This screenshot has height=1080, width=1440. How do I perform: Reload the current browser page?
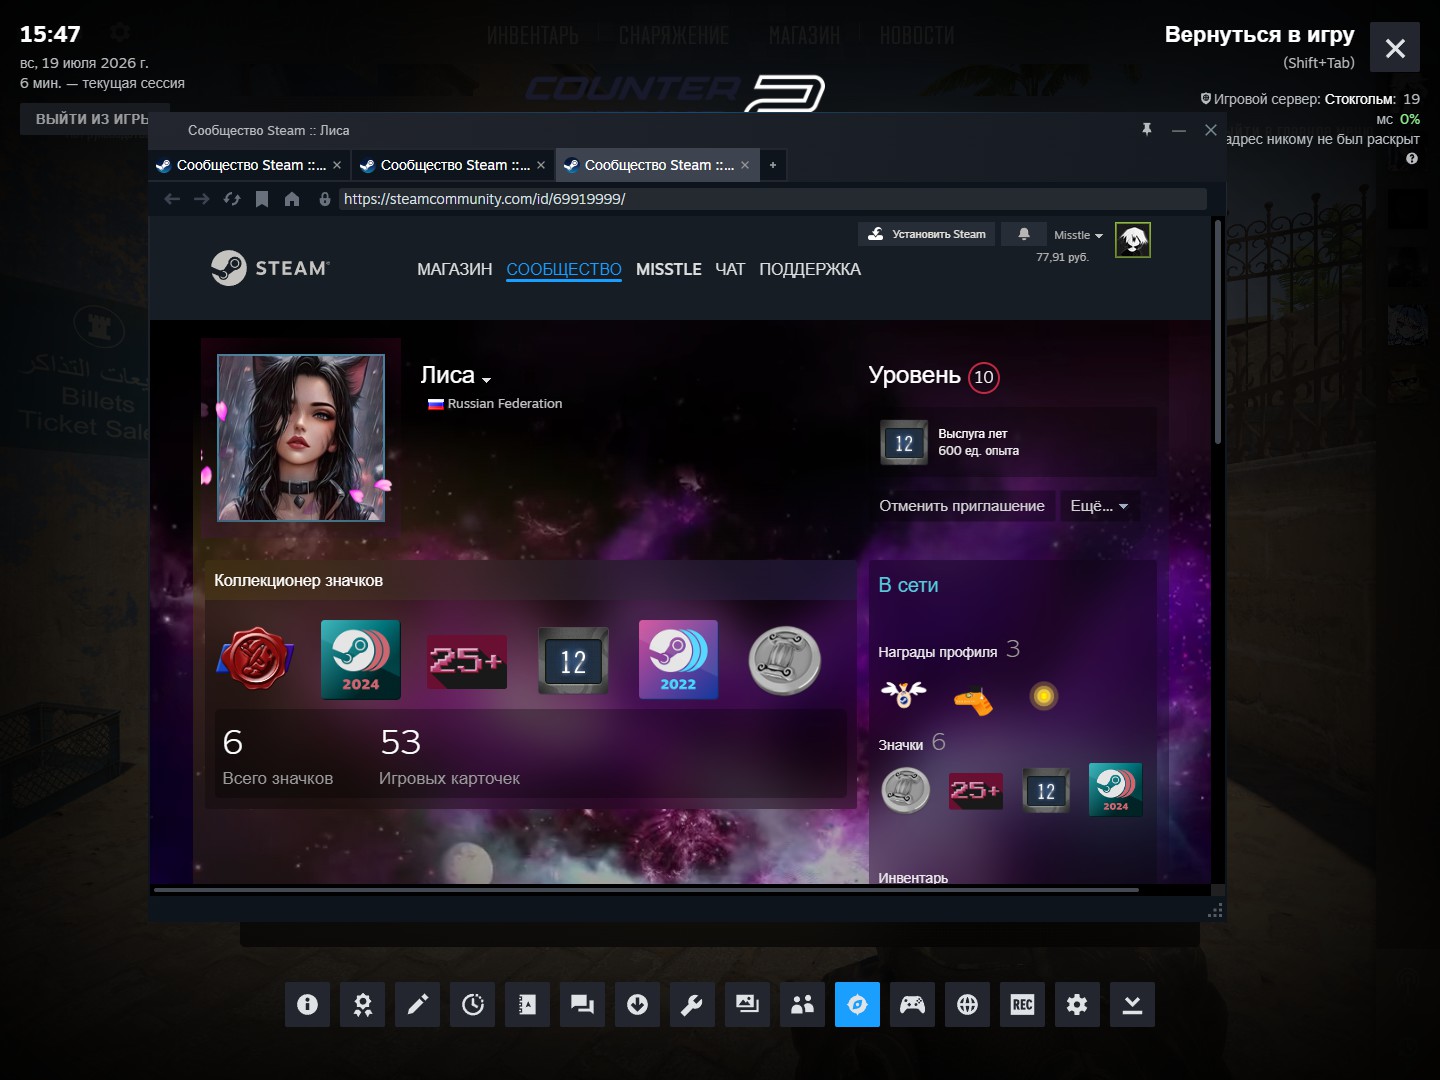coord(232,199)
